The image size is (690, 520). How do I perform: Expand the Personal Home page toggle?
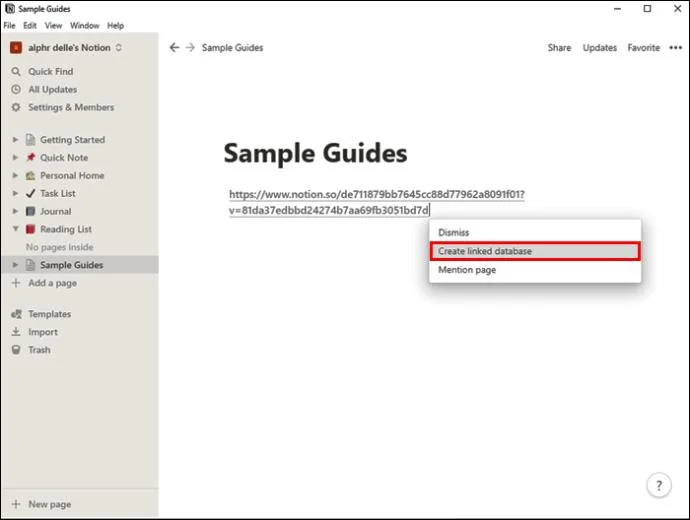click(15, 176)
